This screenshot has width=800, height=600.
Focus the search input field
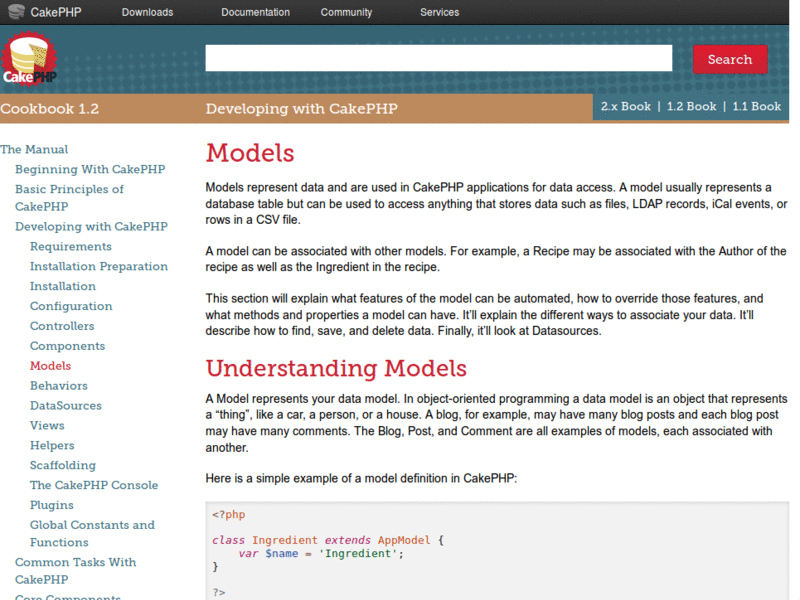pyautogui.click(x=439, y=58)
